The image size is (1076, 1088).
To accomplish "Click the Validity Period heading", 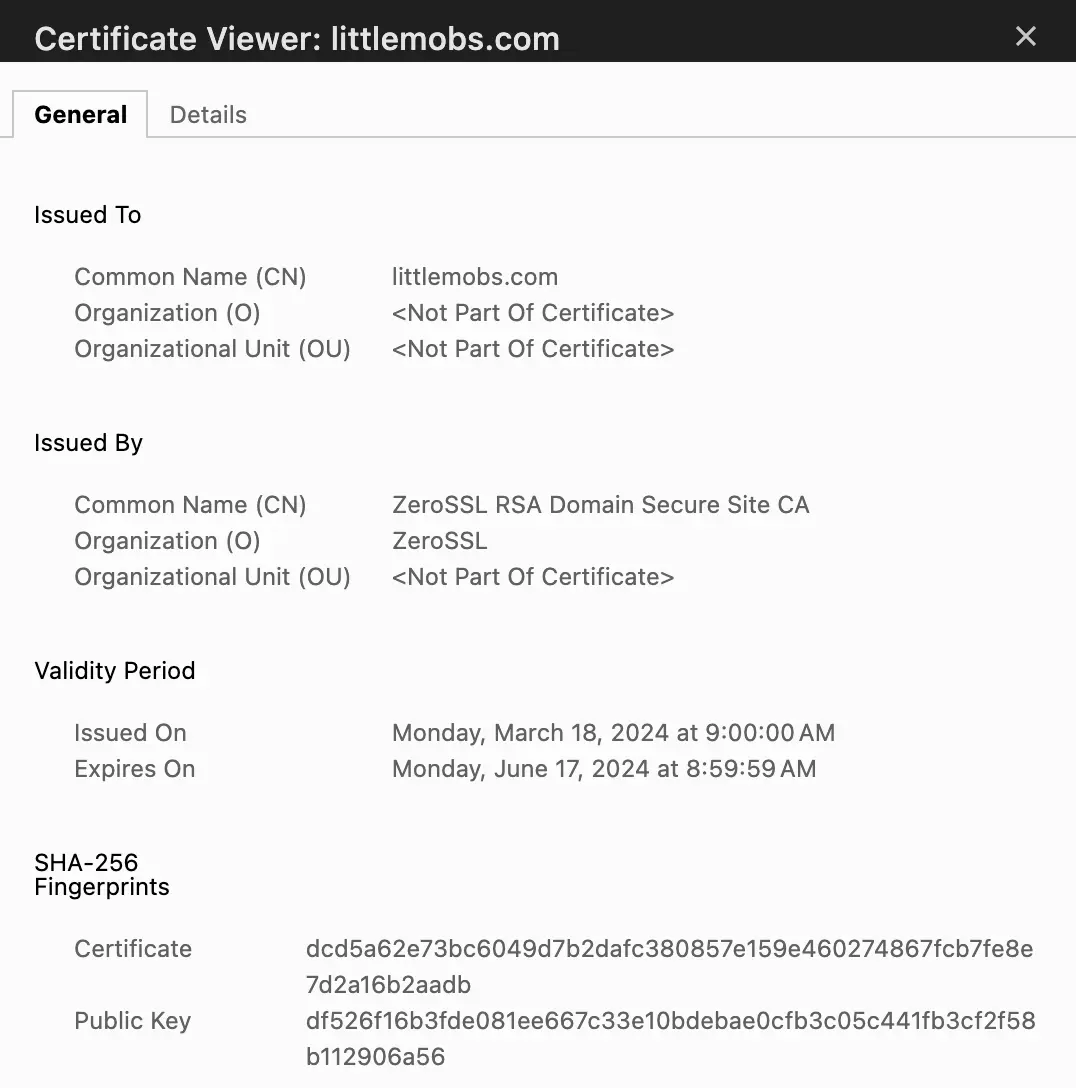I will 115,670.
